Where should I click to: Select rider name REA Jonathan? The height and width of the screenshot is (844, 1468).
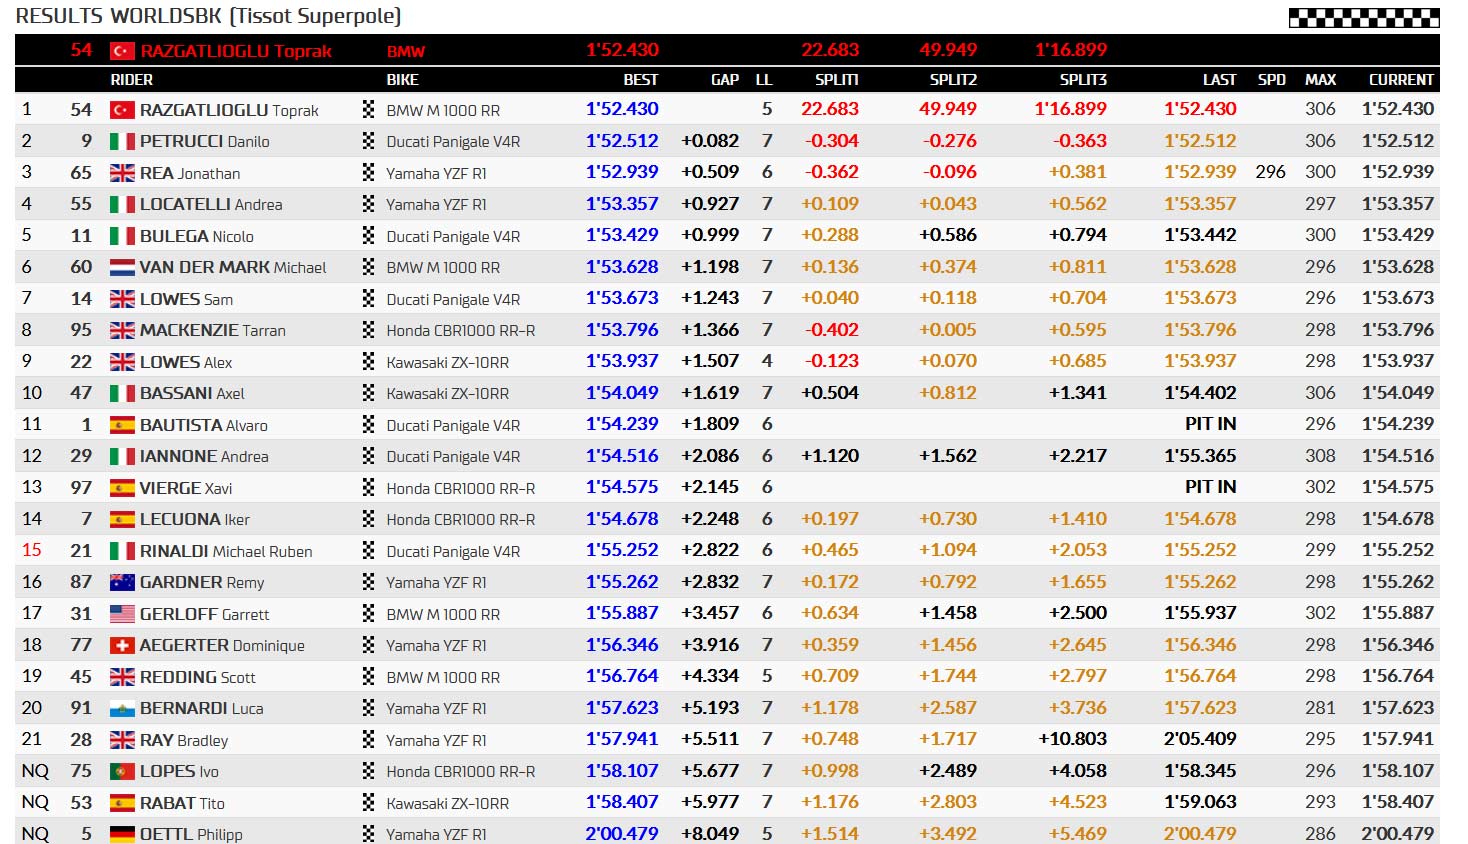pos(190,173)
